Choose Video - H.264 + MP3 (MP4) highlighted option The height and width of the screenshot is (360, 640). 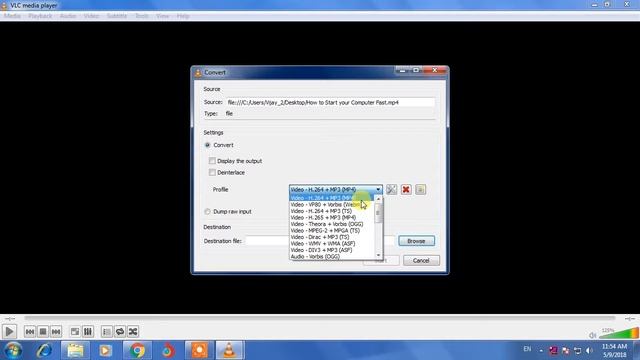coord(332,198)
